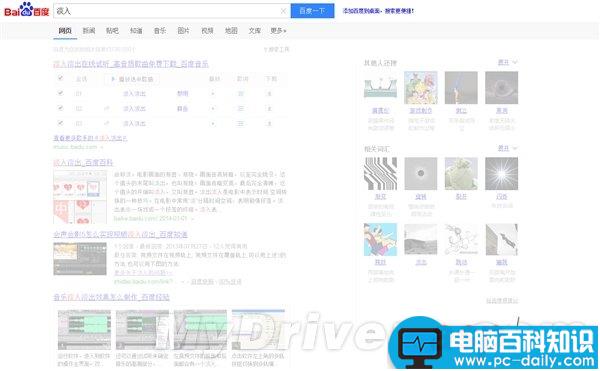
Task: Expand the 相关词汇 section with 展开
Action: pos(507,148)
